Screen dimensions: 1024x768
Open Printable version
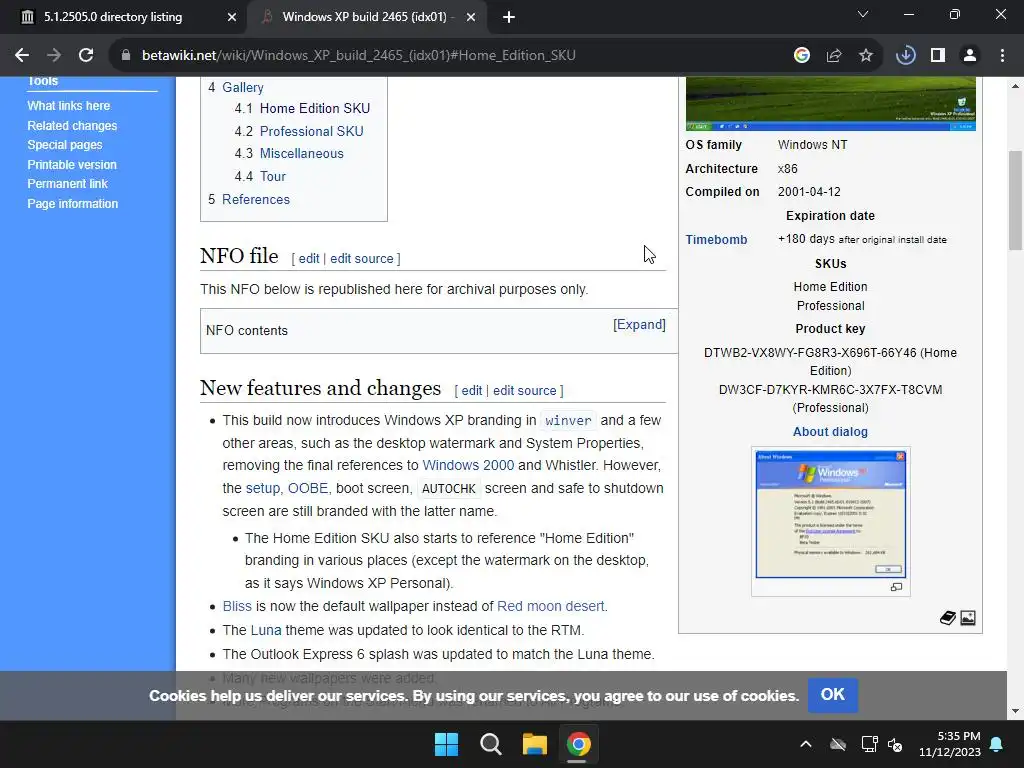coord(72,165)
